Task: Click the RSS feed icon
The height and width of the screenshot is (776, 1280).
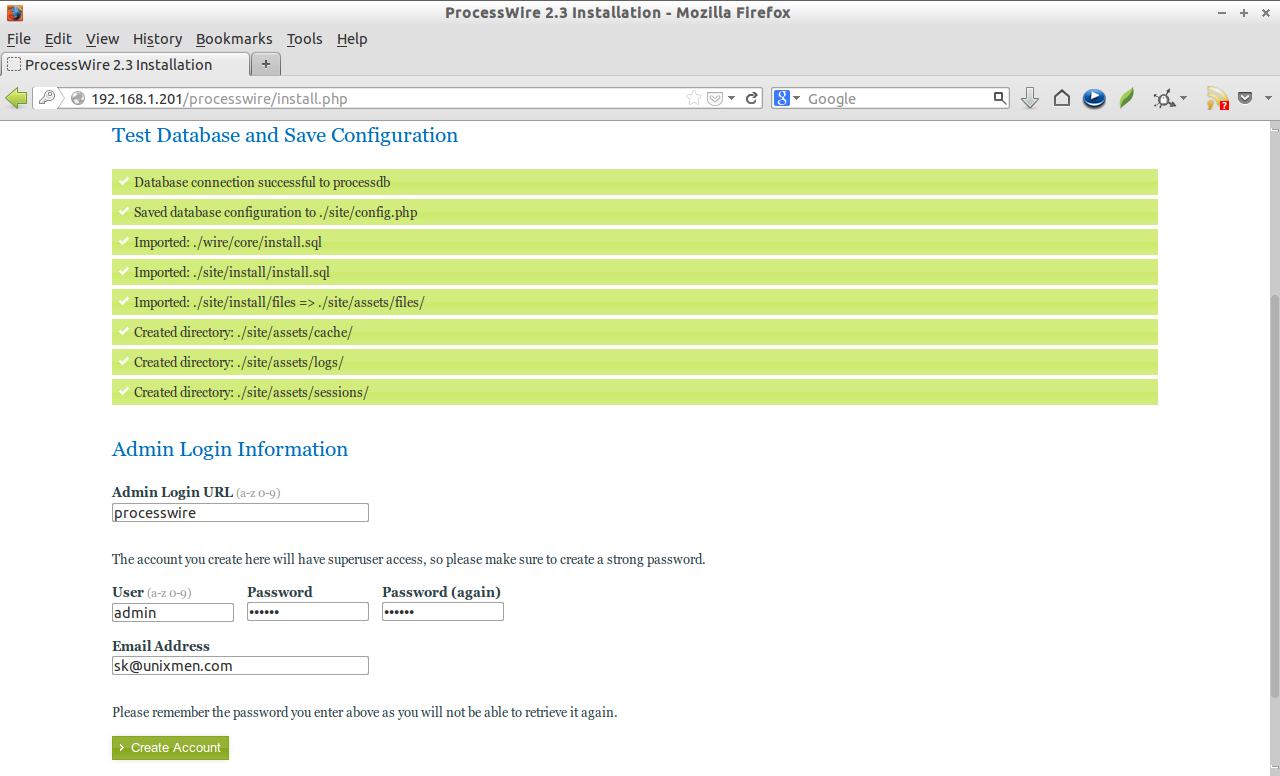Action: [1217, 98]
